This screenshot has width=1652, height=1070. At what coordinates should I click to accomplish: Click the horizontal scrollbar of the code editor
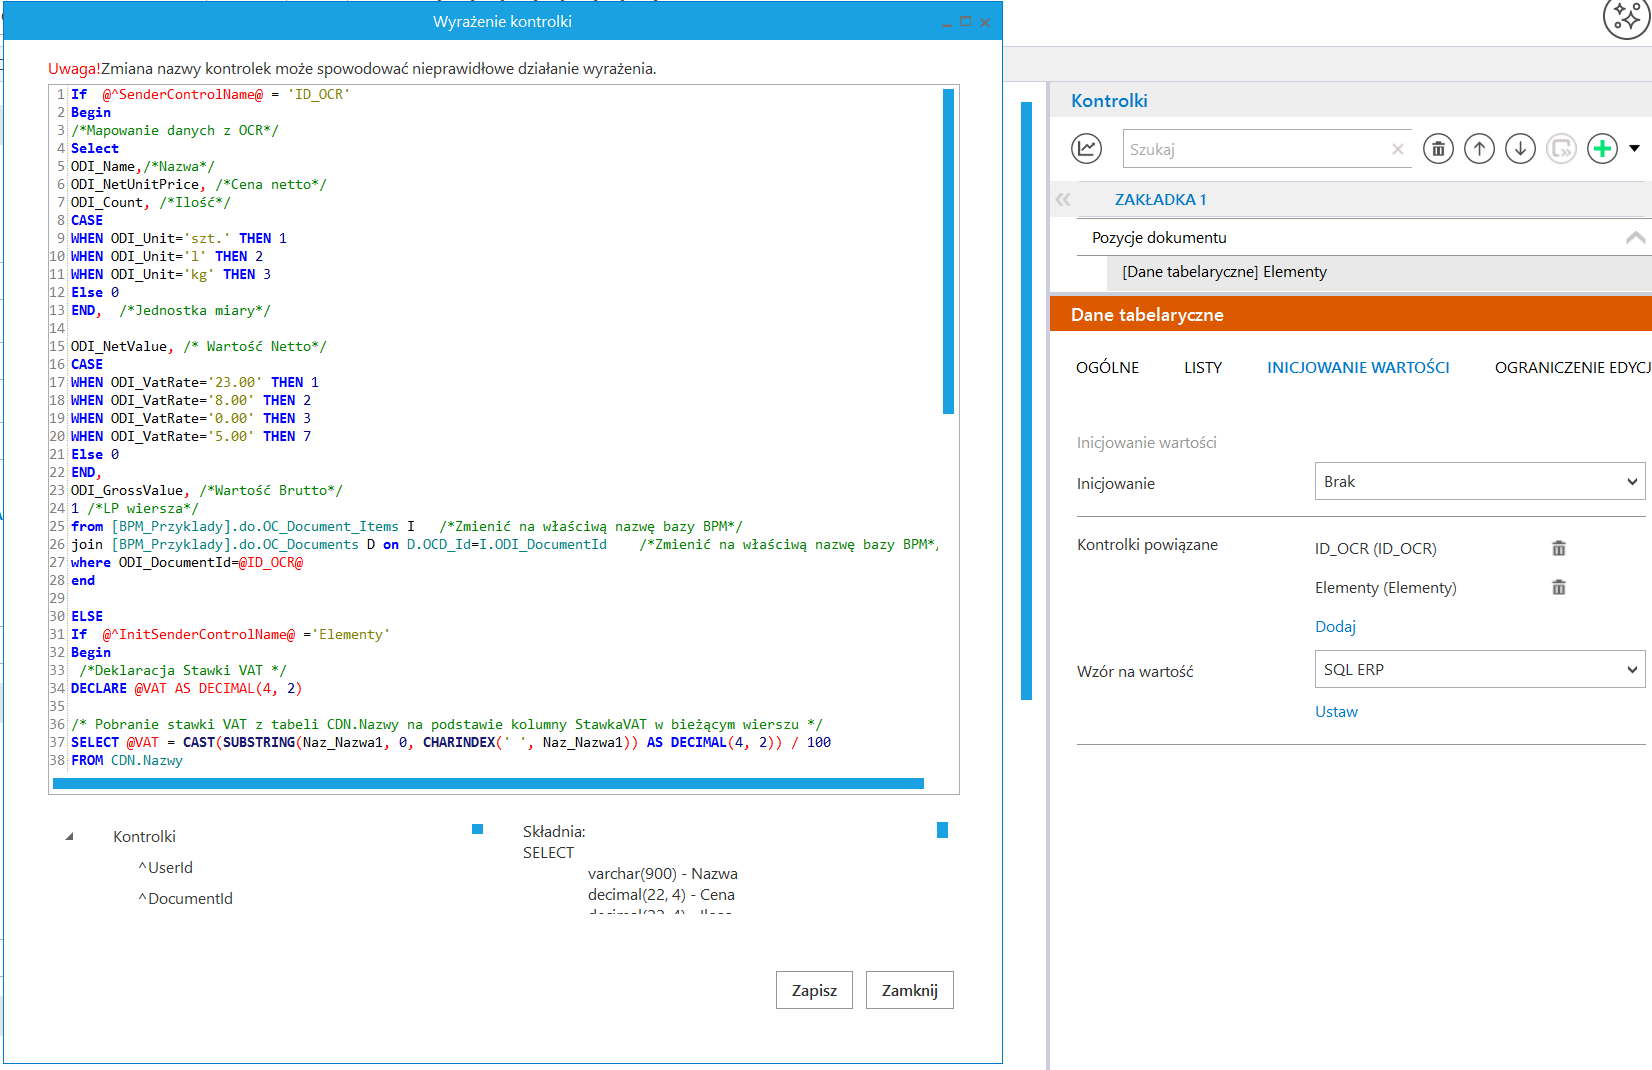click(x=488, y=784)
